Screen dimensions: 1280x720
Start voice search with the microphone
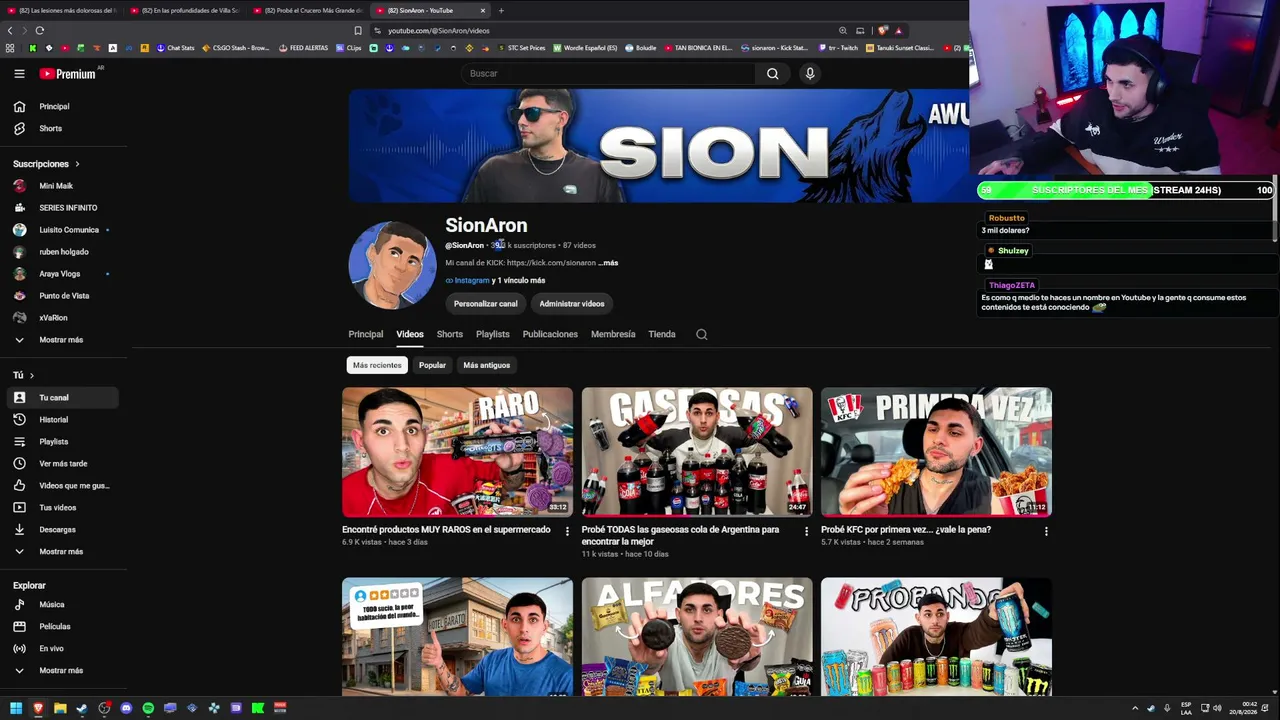(810, 73)
